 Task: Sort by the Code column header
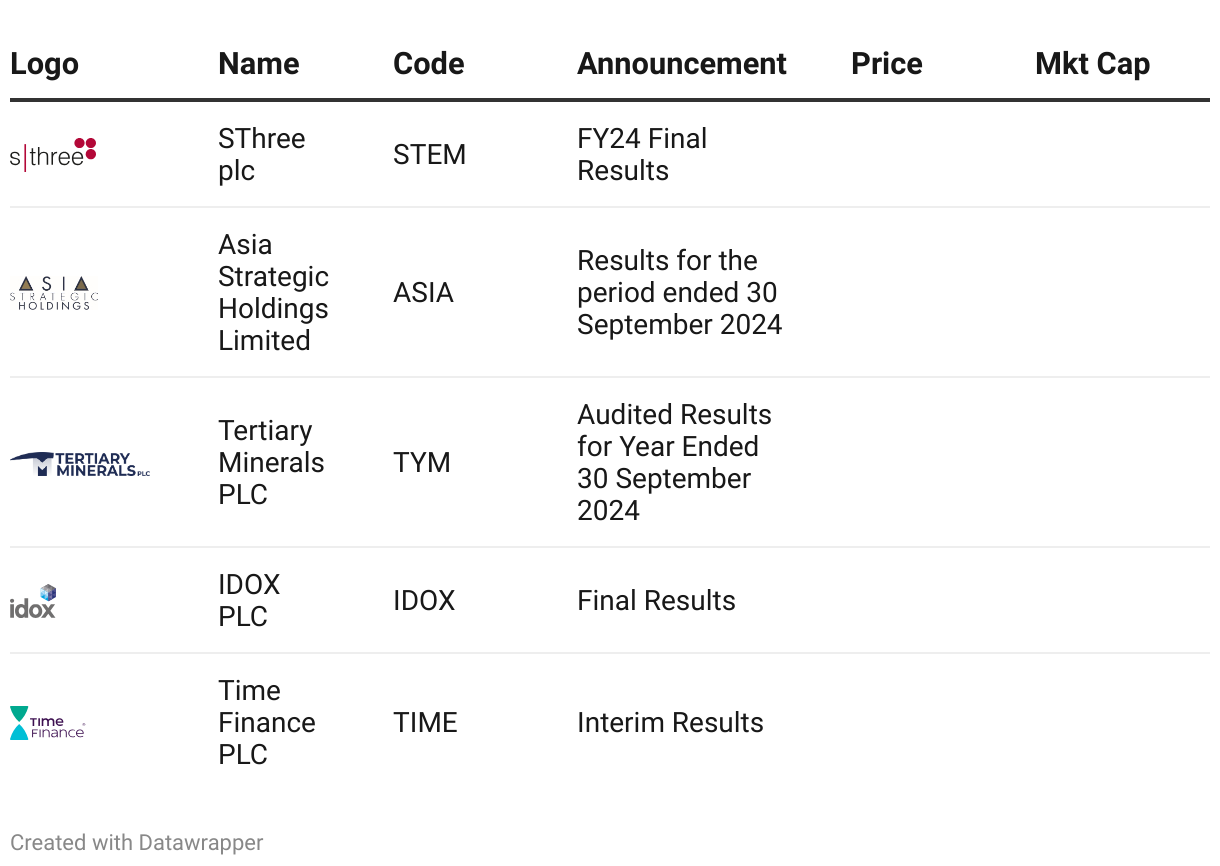click(428, 64)
